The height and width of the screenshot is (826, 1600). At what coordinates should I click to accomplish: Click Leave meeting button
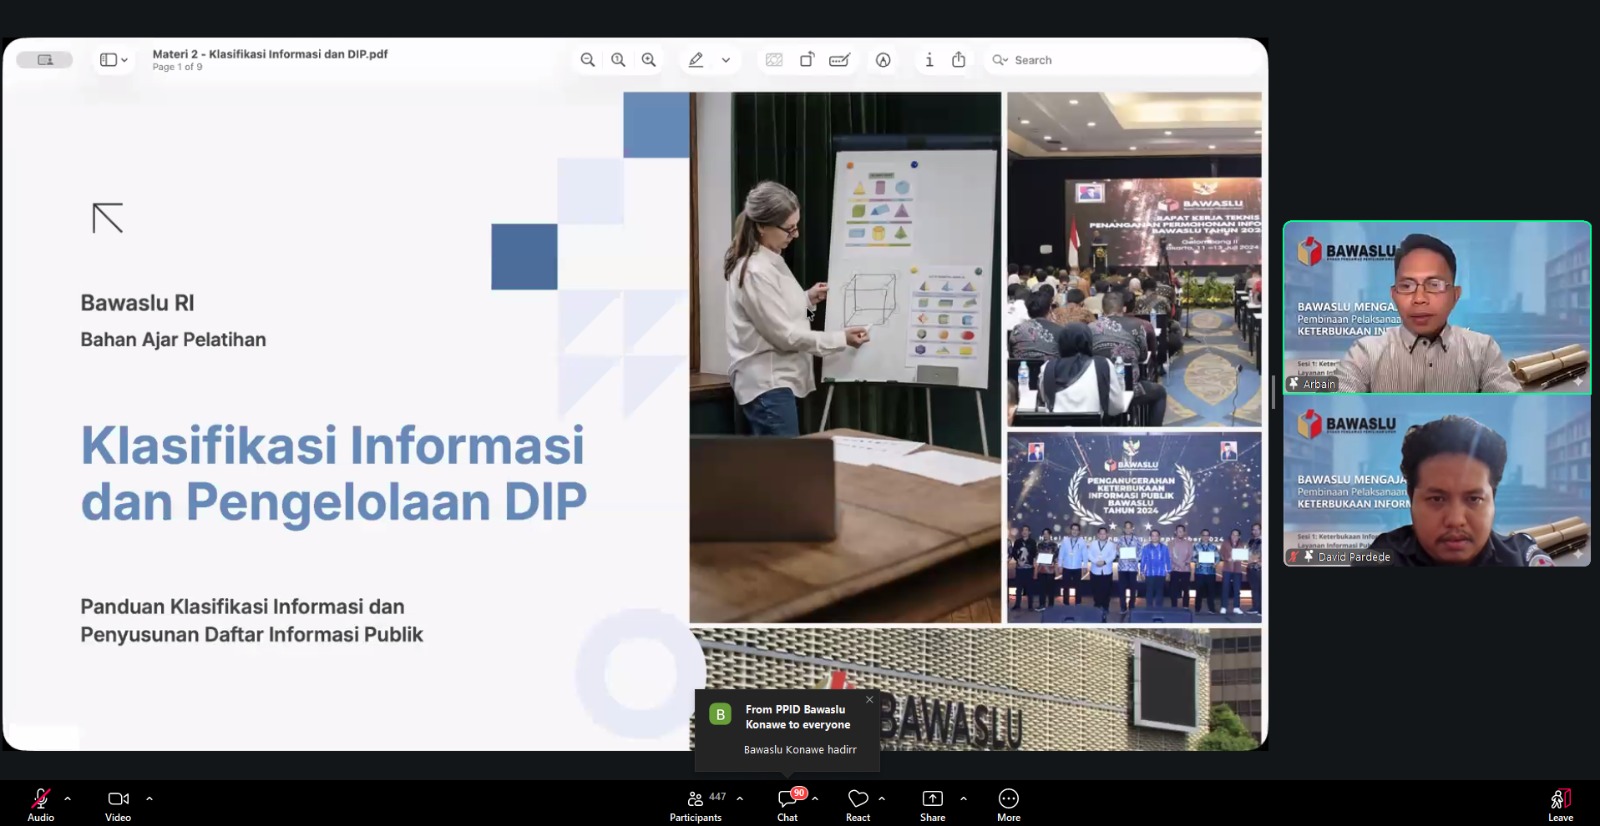click(1561, 804)
